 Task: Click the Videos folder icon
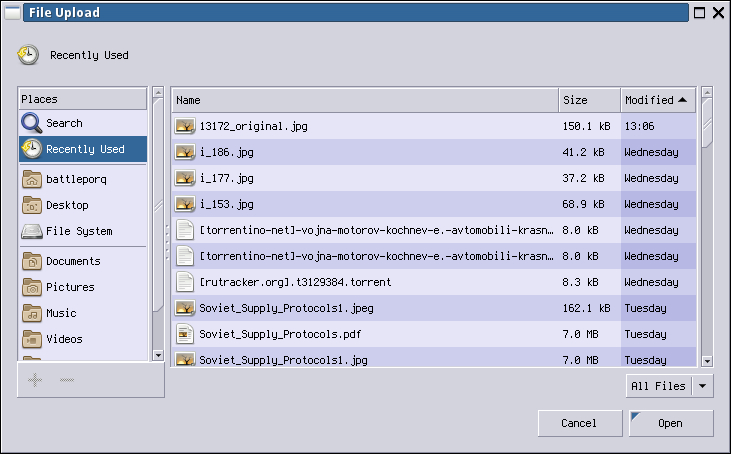pyautogui.click(x=32, y=339)
